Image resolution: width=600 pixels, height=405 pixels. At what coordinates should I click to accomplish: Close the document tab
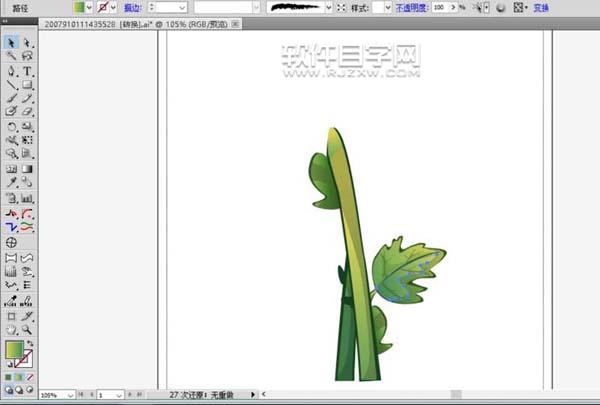236,24
